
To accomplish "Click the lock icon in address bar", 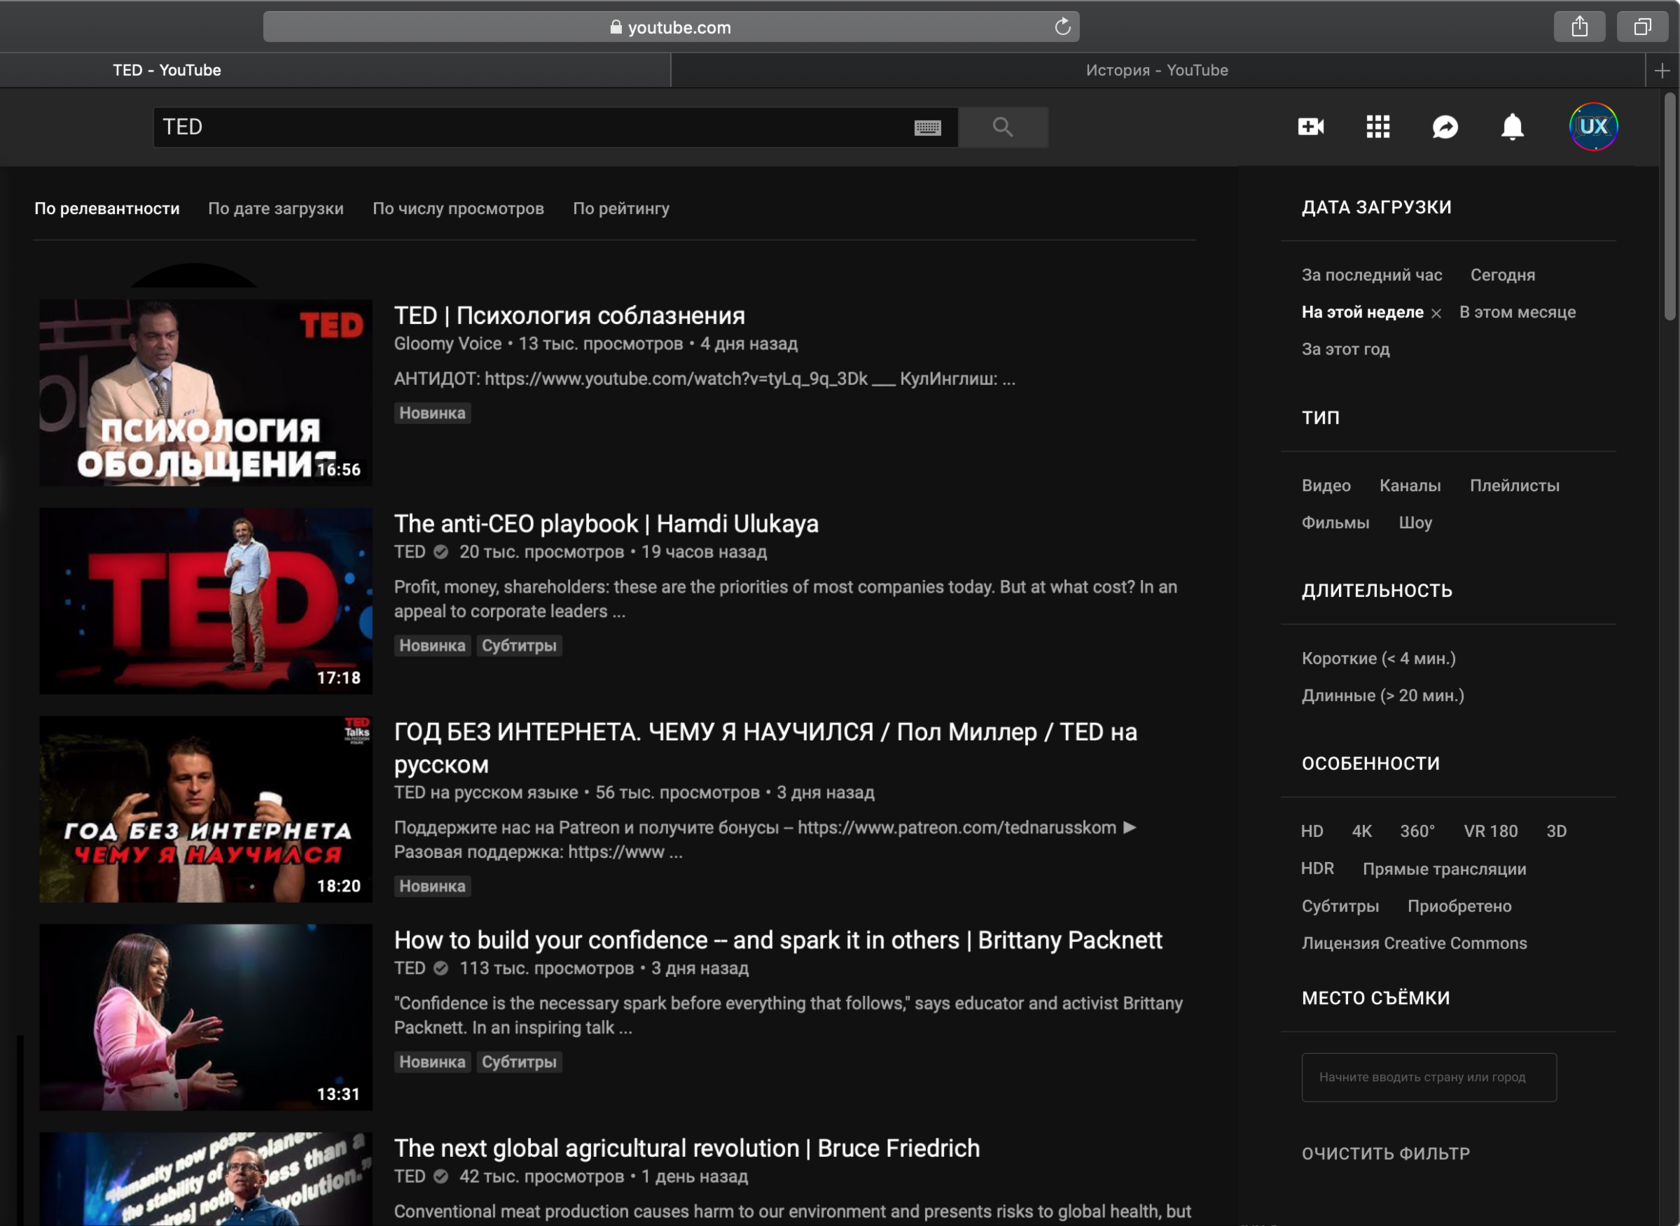I will (x=616, y=27).
